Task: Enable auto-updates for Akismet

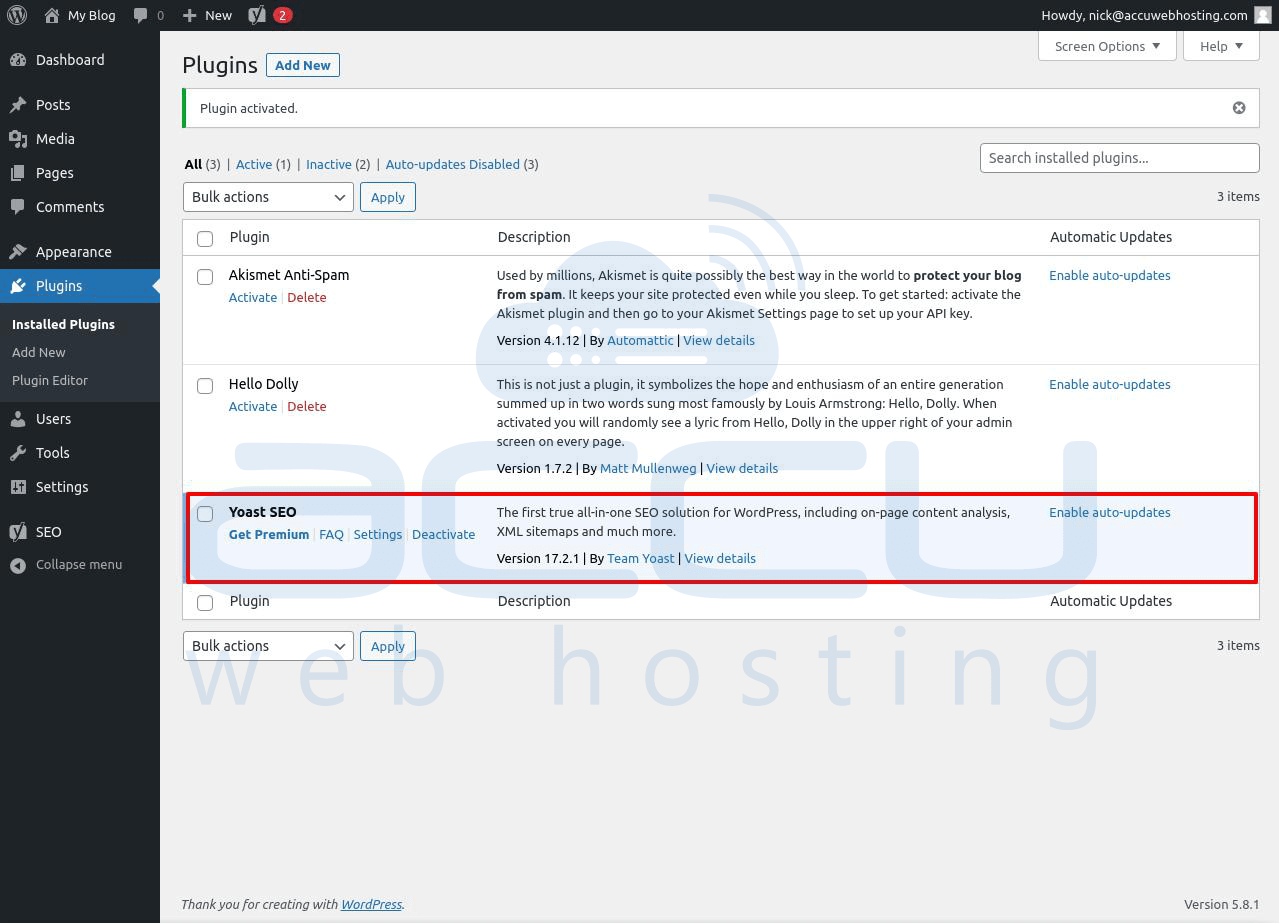Action: (1110, 275)
